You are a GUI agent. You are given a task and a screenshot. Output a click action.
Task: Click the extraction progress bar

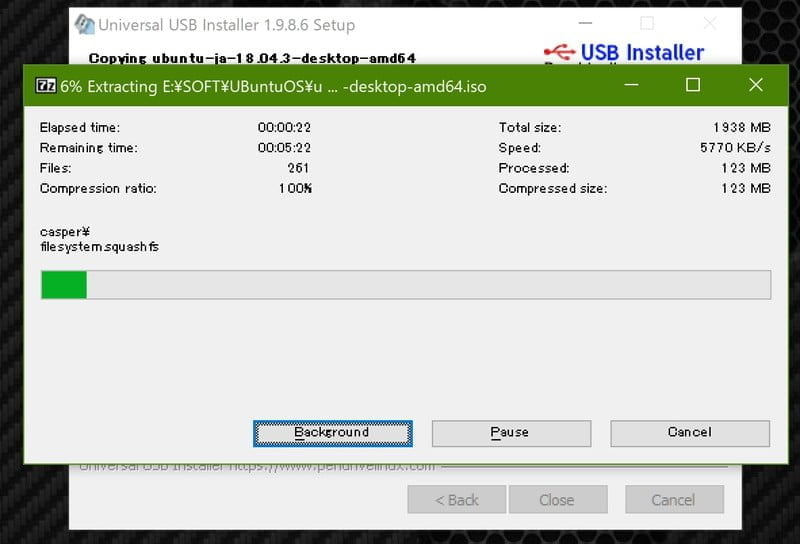pyautogui.click(x=406, y=285)
